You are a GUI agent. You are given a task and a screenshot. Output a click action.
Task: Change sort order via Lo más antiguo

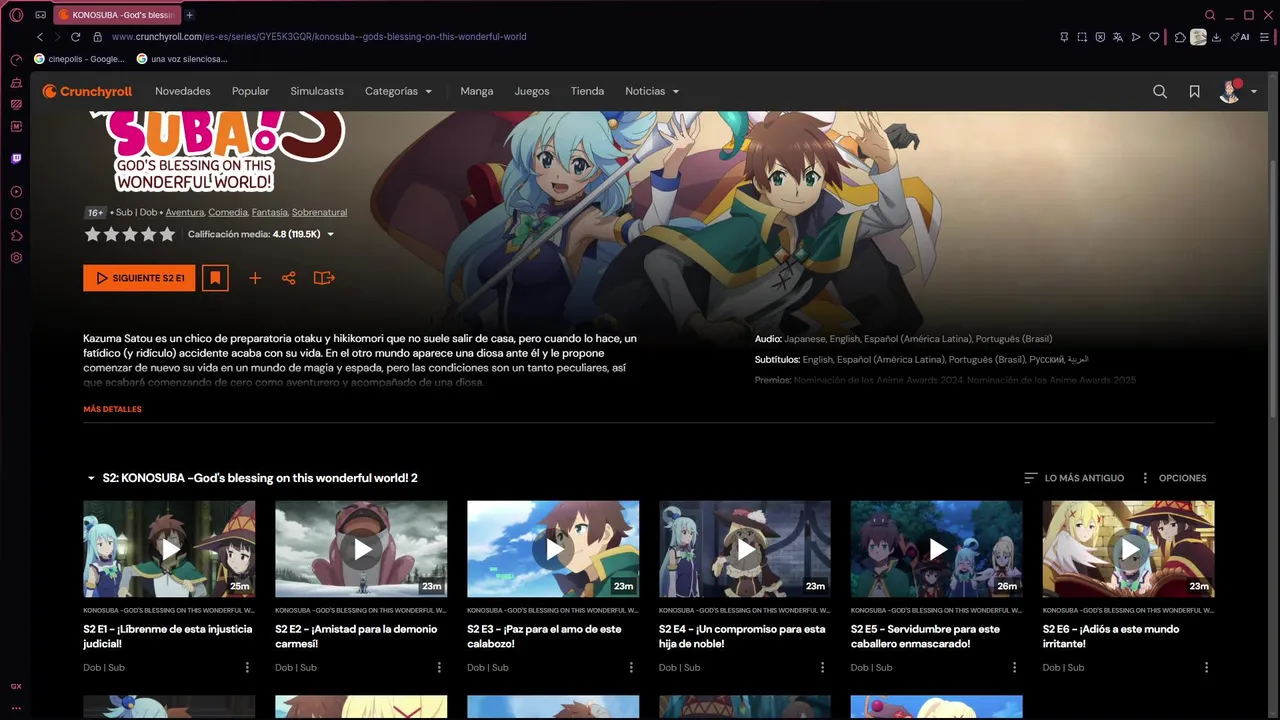click(1074, 478)
